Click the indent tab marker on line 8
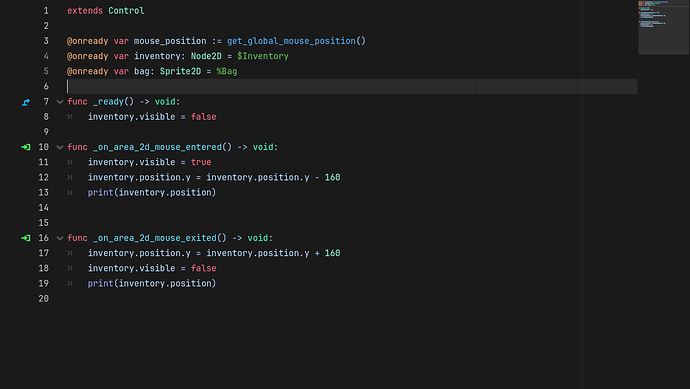This screenshot has width=690, height=389. [x=70, y=117]
